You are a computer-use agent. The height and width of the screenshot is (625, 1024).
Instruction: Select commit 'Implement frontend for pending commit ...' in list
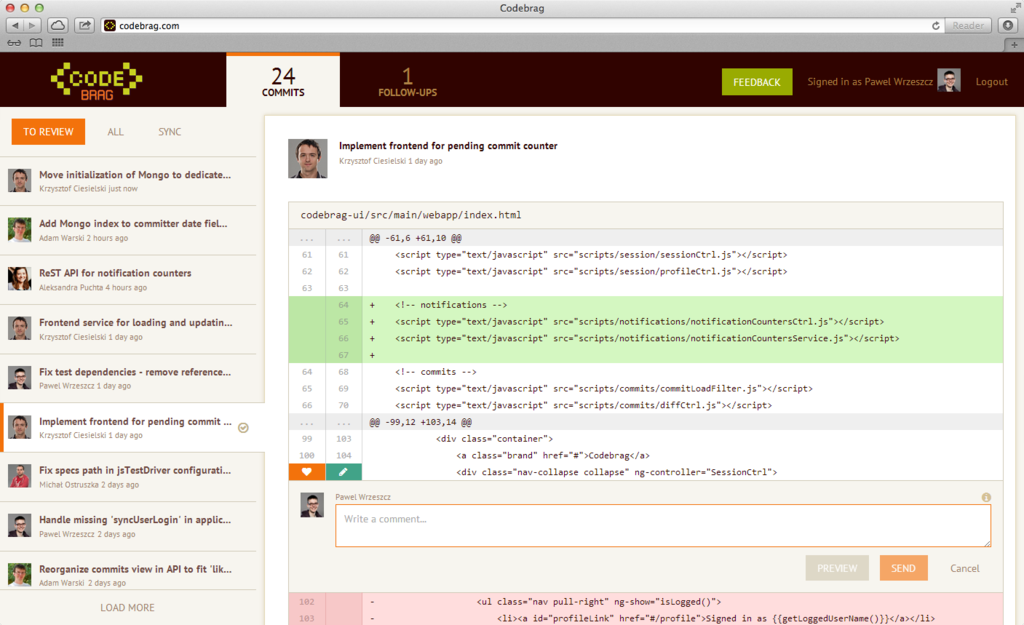(131, 428)
